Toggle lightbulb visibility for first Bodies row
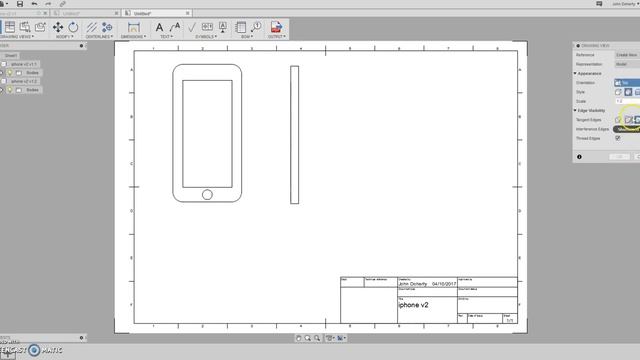640x360 pixels. pyautogui.click(x=10, y=73)
